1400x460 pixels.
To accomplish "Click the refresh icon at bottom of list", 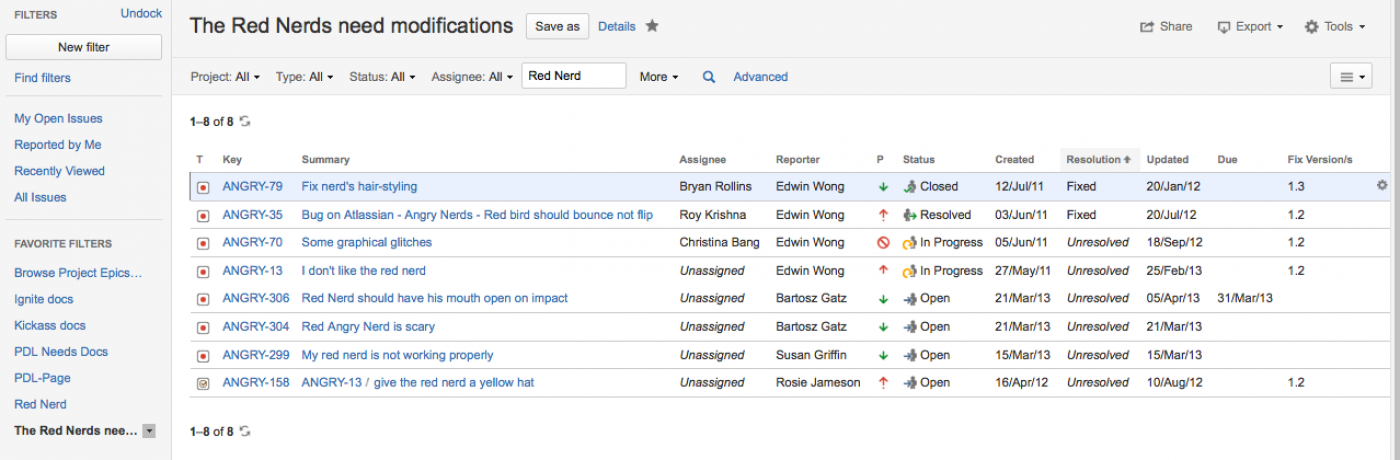I will pyautogui.click(x=245, y=432).
